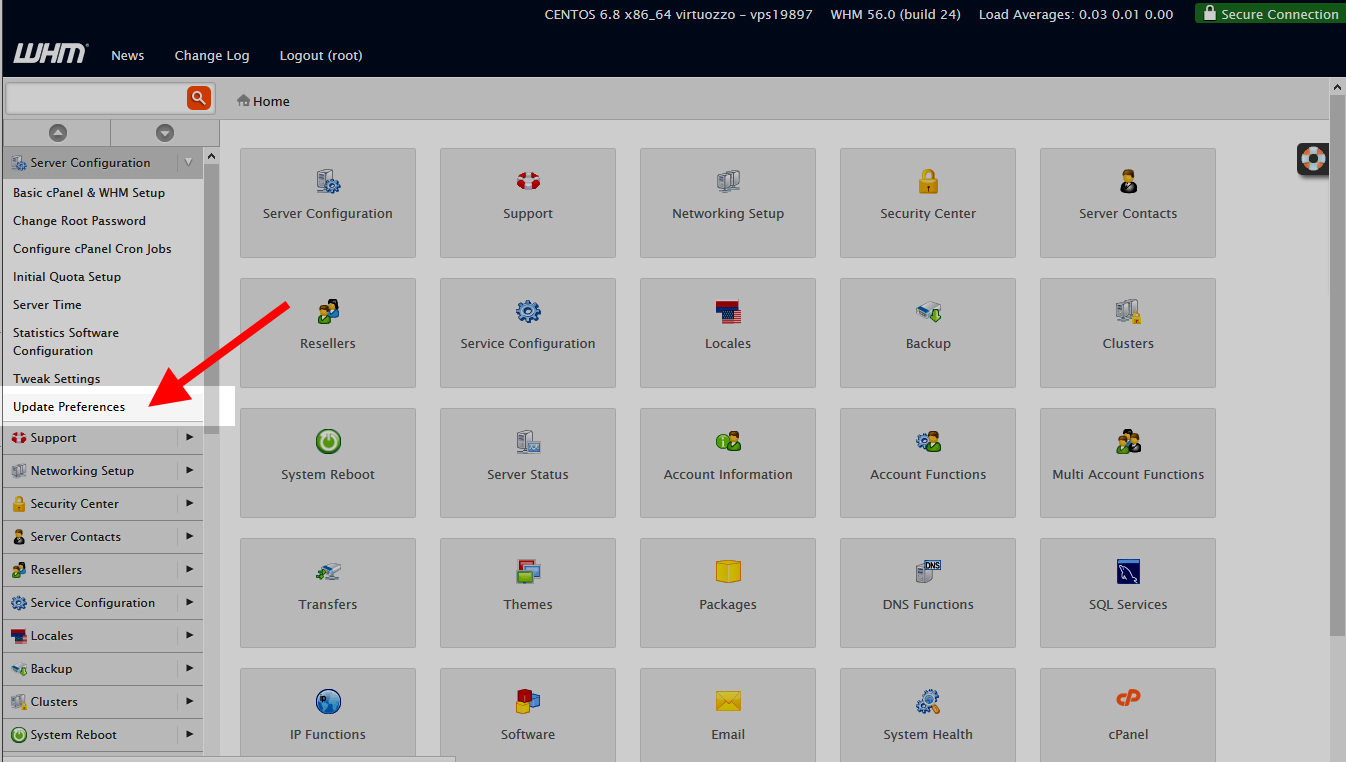1346x762 pixels.
Task: Click the sidebar search input field
Action: click(95, 98)
